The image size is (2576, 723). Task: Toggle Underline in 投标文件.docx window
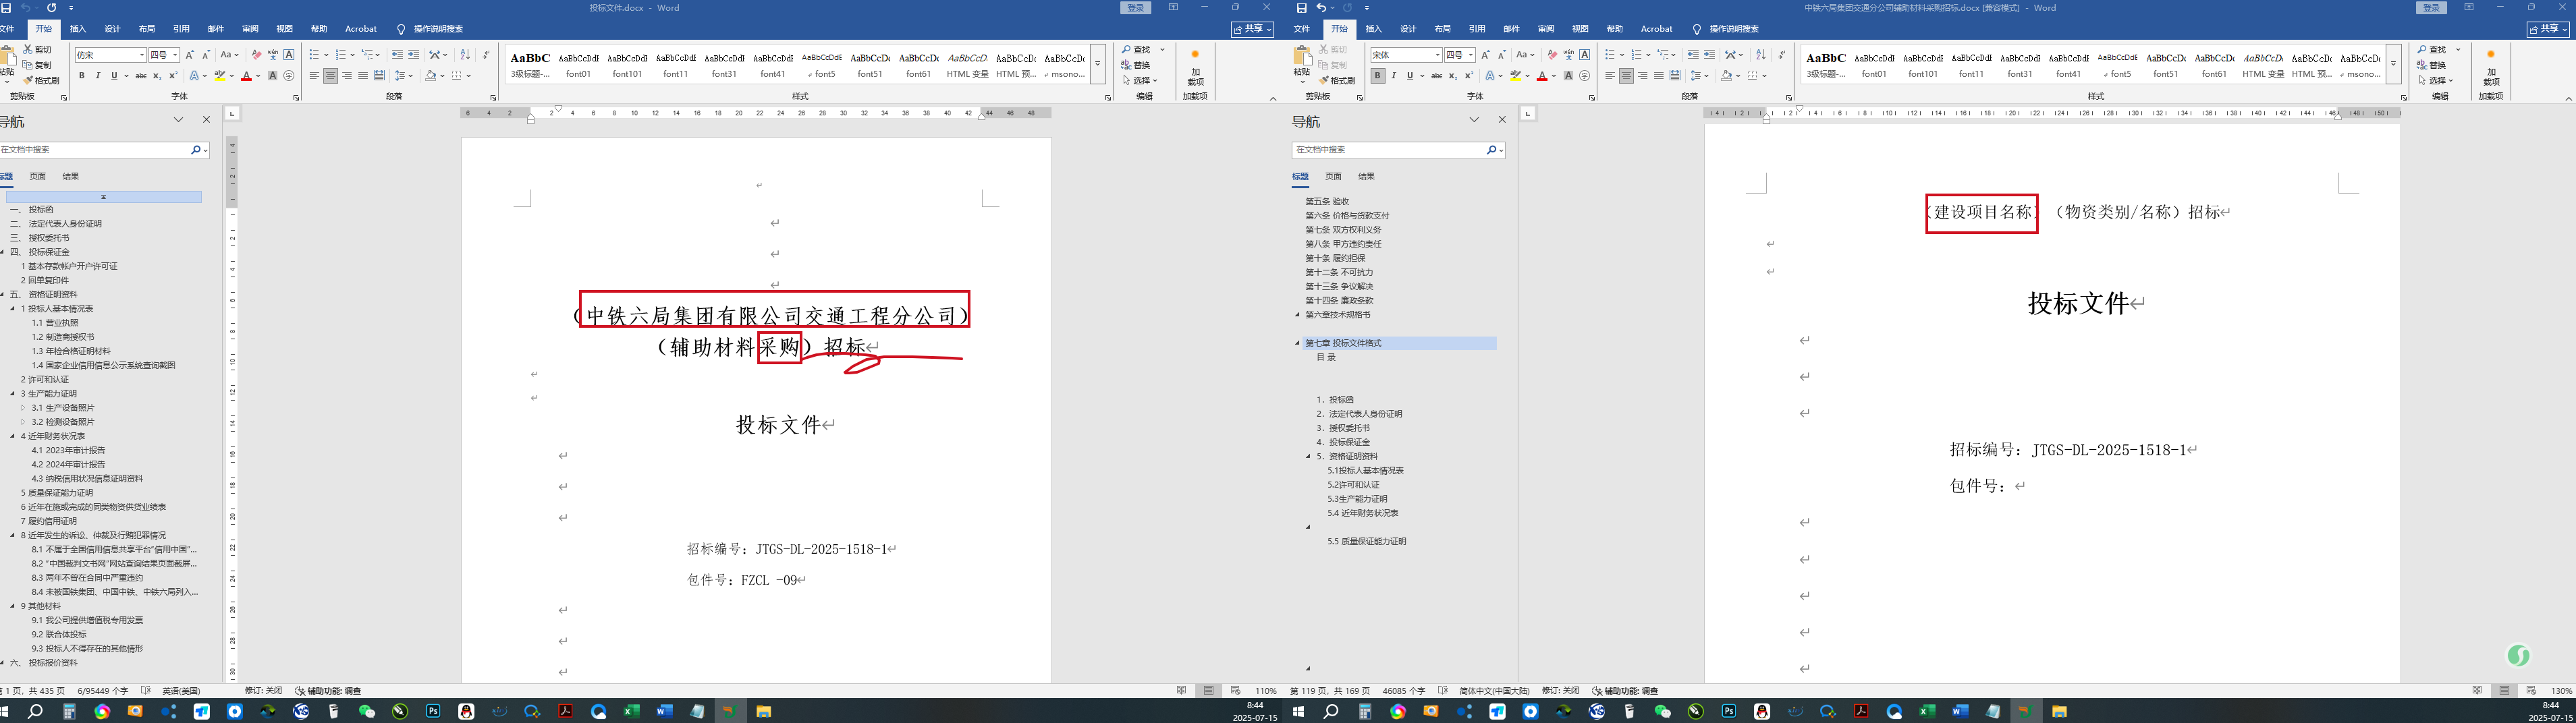(114, 76)
